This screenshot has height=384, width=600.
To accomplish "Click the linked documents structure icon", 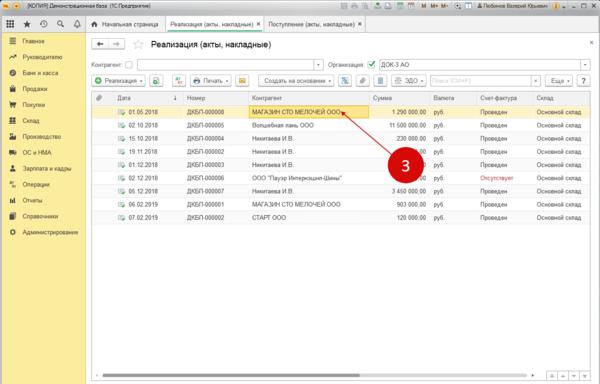I will 345,81.
